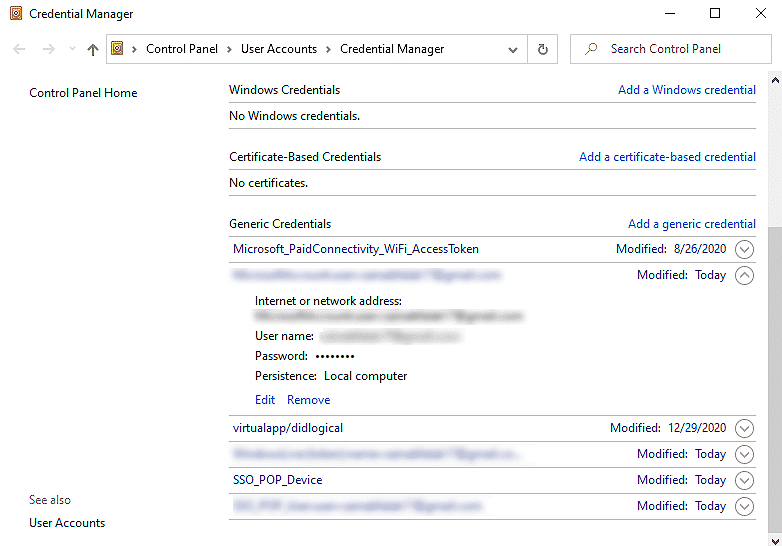Click the Credential Manager icon in address bar
The height and width of the screenshot is (546, 782).
(117, 48)
